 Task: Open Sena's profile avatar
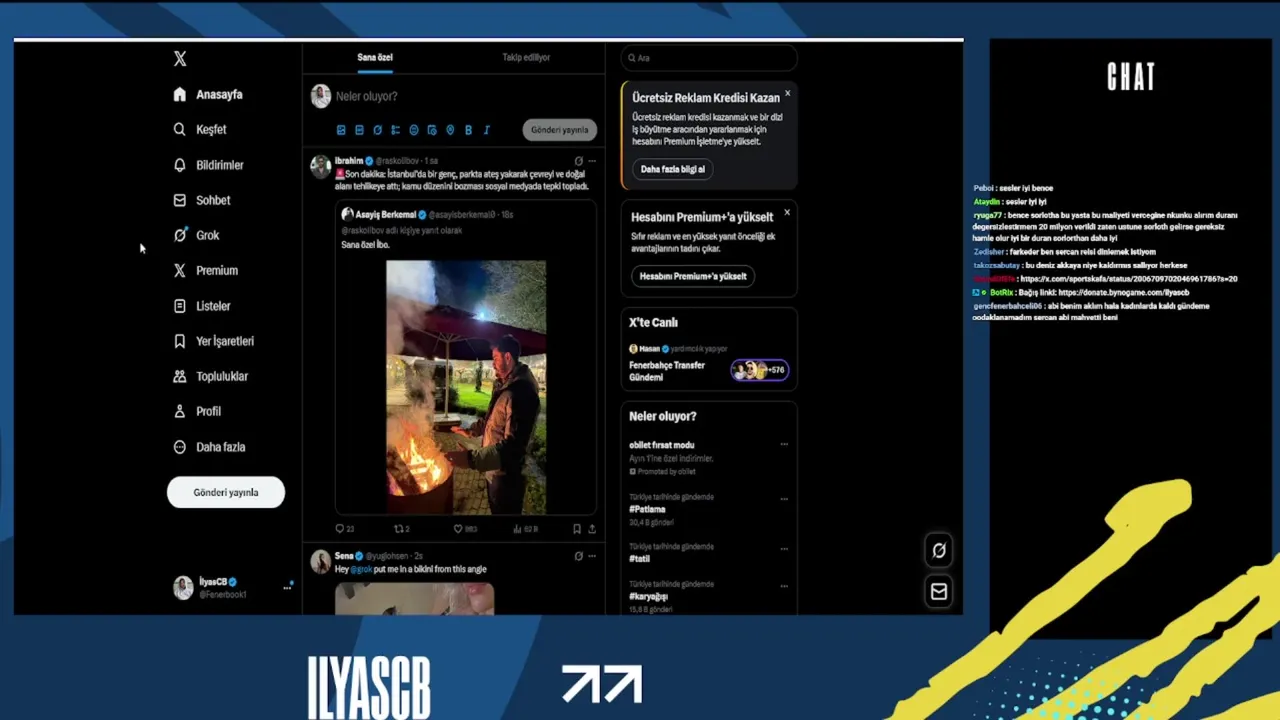coord(320,562)
